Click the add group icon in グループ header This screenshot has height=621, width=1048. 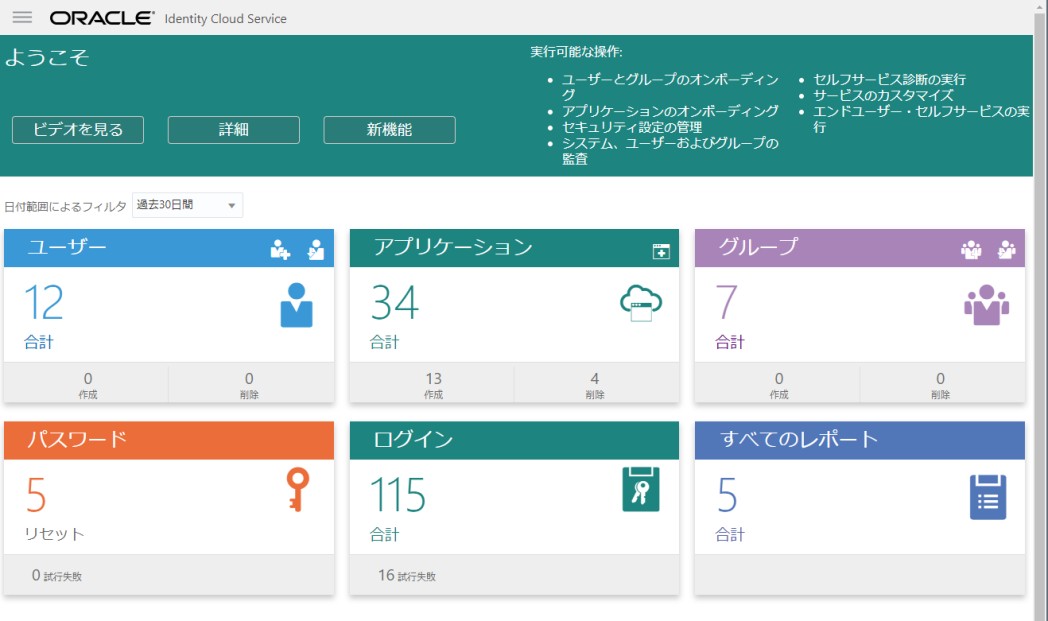971,250
